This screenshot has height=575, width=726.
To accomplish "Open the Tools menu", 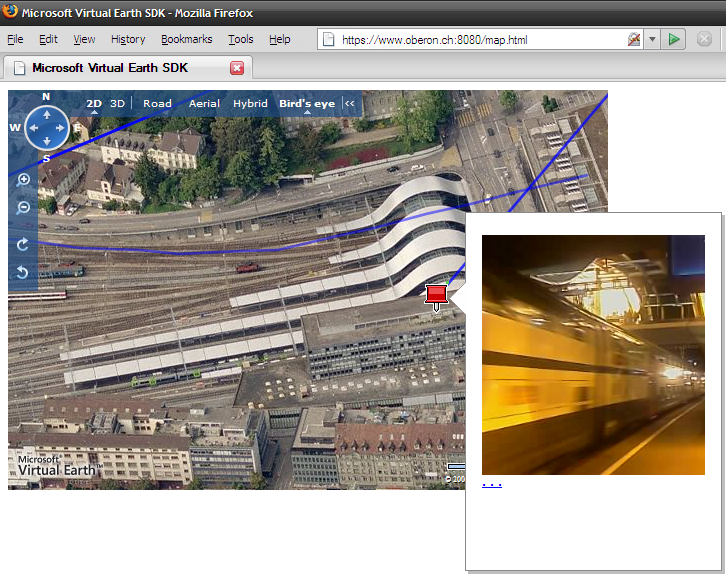I will click(241, 39).
